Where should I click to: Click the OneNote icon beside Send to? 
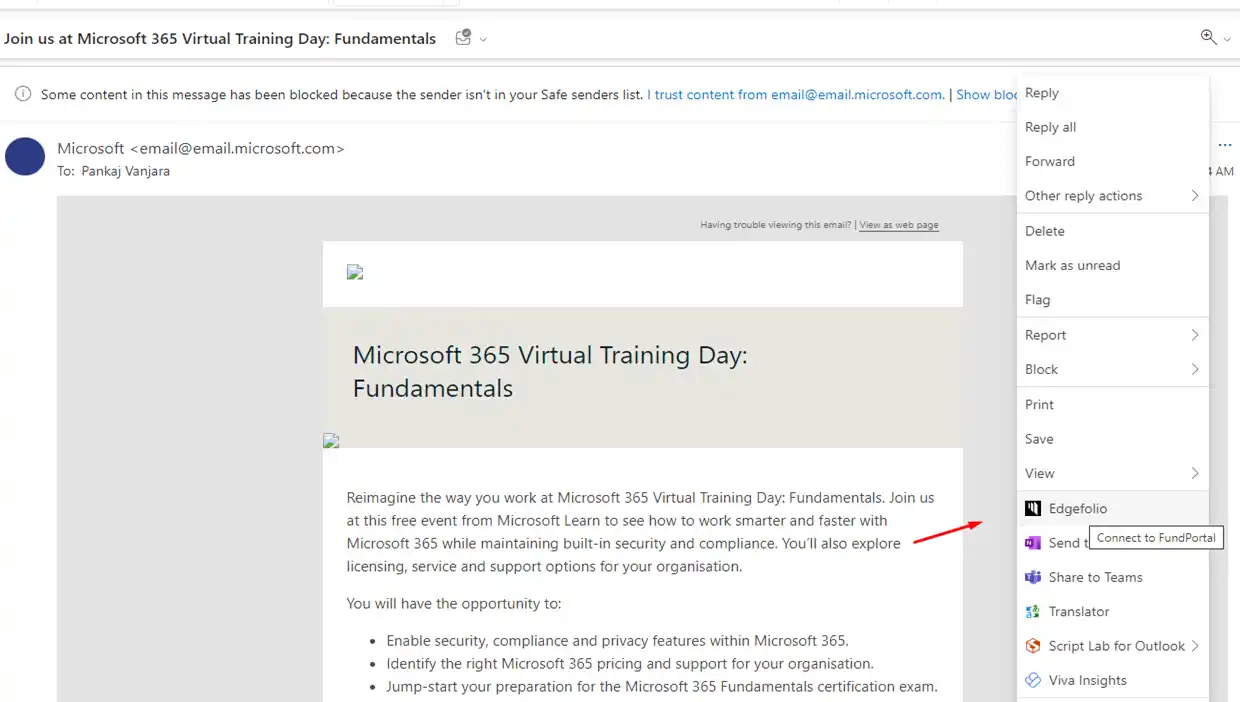(1033, 543)
